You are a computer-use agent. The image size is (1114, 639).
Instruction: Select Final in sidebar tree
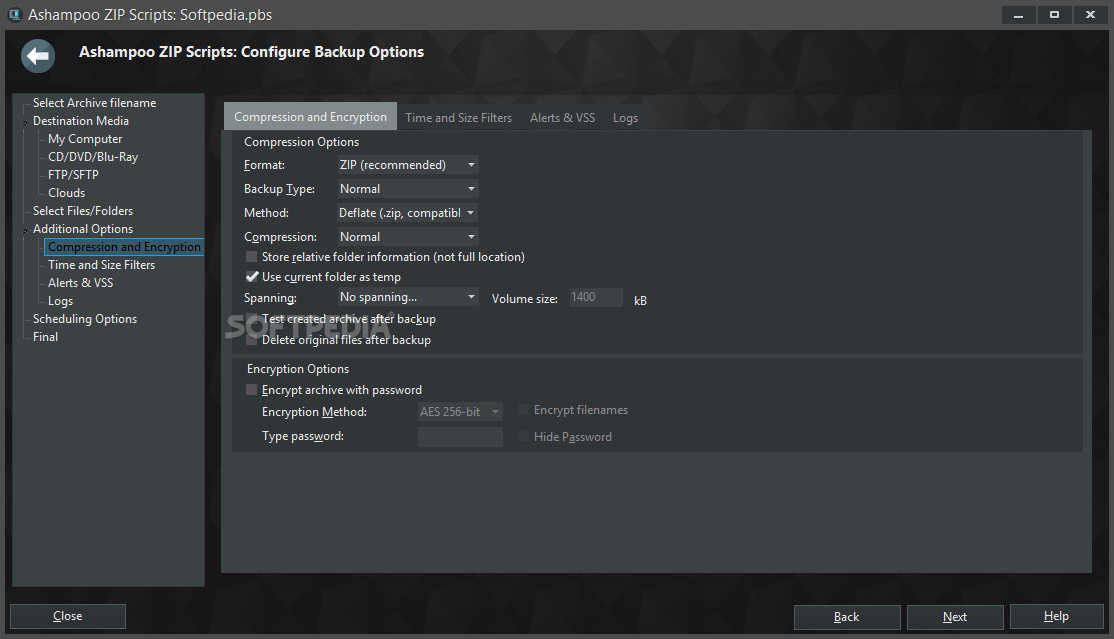click(x=45, y=337)
